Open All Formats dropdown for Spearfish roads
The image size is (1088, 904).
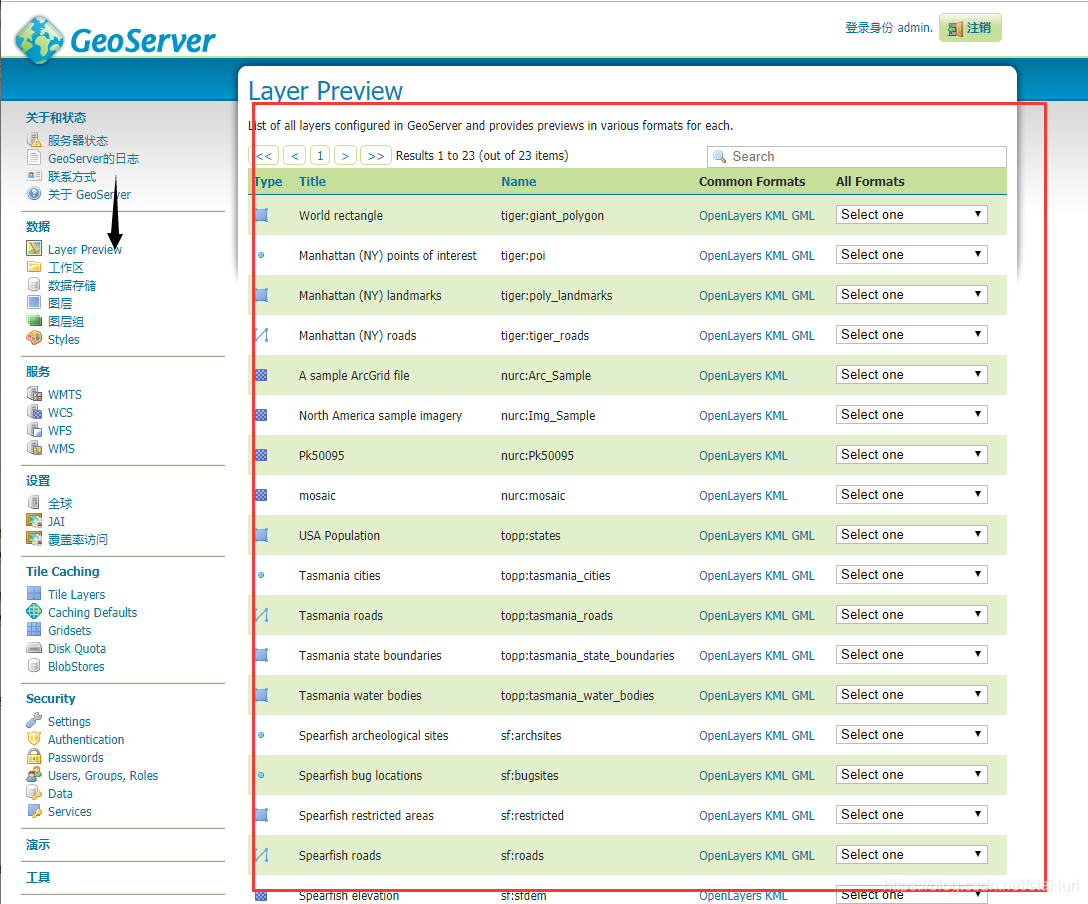point(911,855)
